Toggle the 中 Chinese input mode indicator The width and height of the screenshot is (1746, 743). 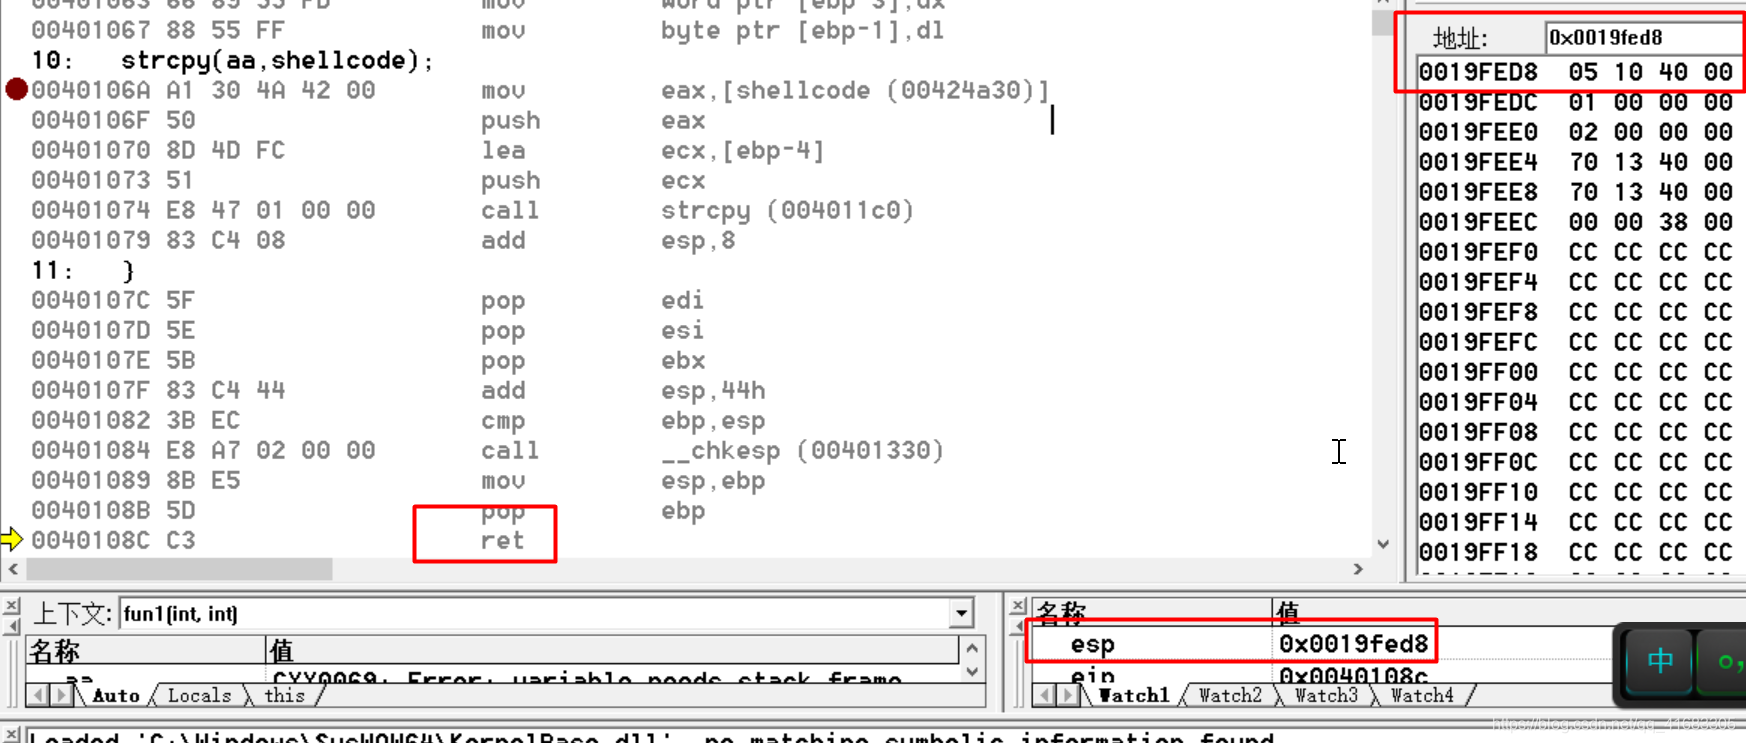pyautogui.click(x=1660, y=661)
